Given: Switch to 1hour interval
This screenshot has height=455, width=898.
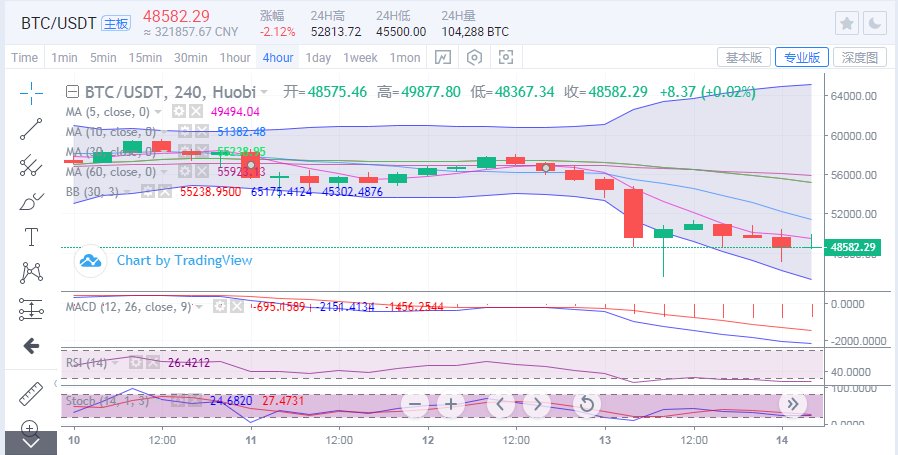Looking at the screenshot, I should point(235,58).
